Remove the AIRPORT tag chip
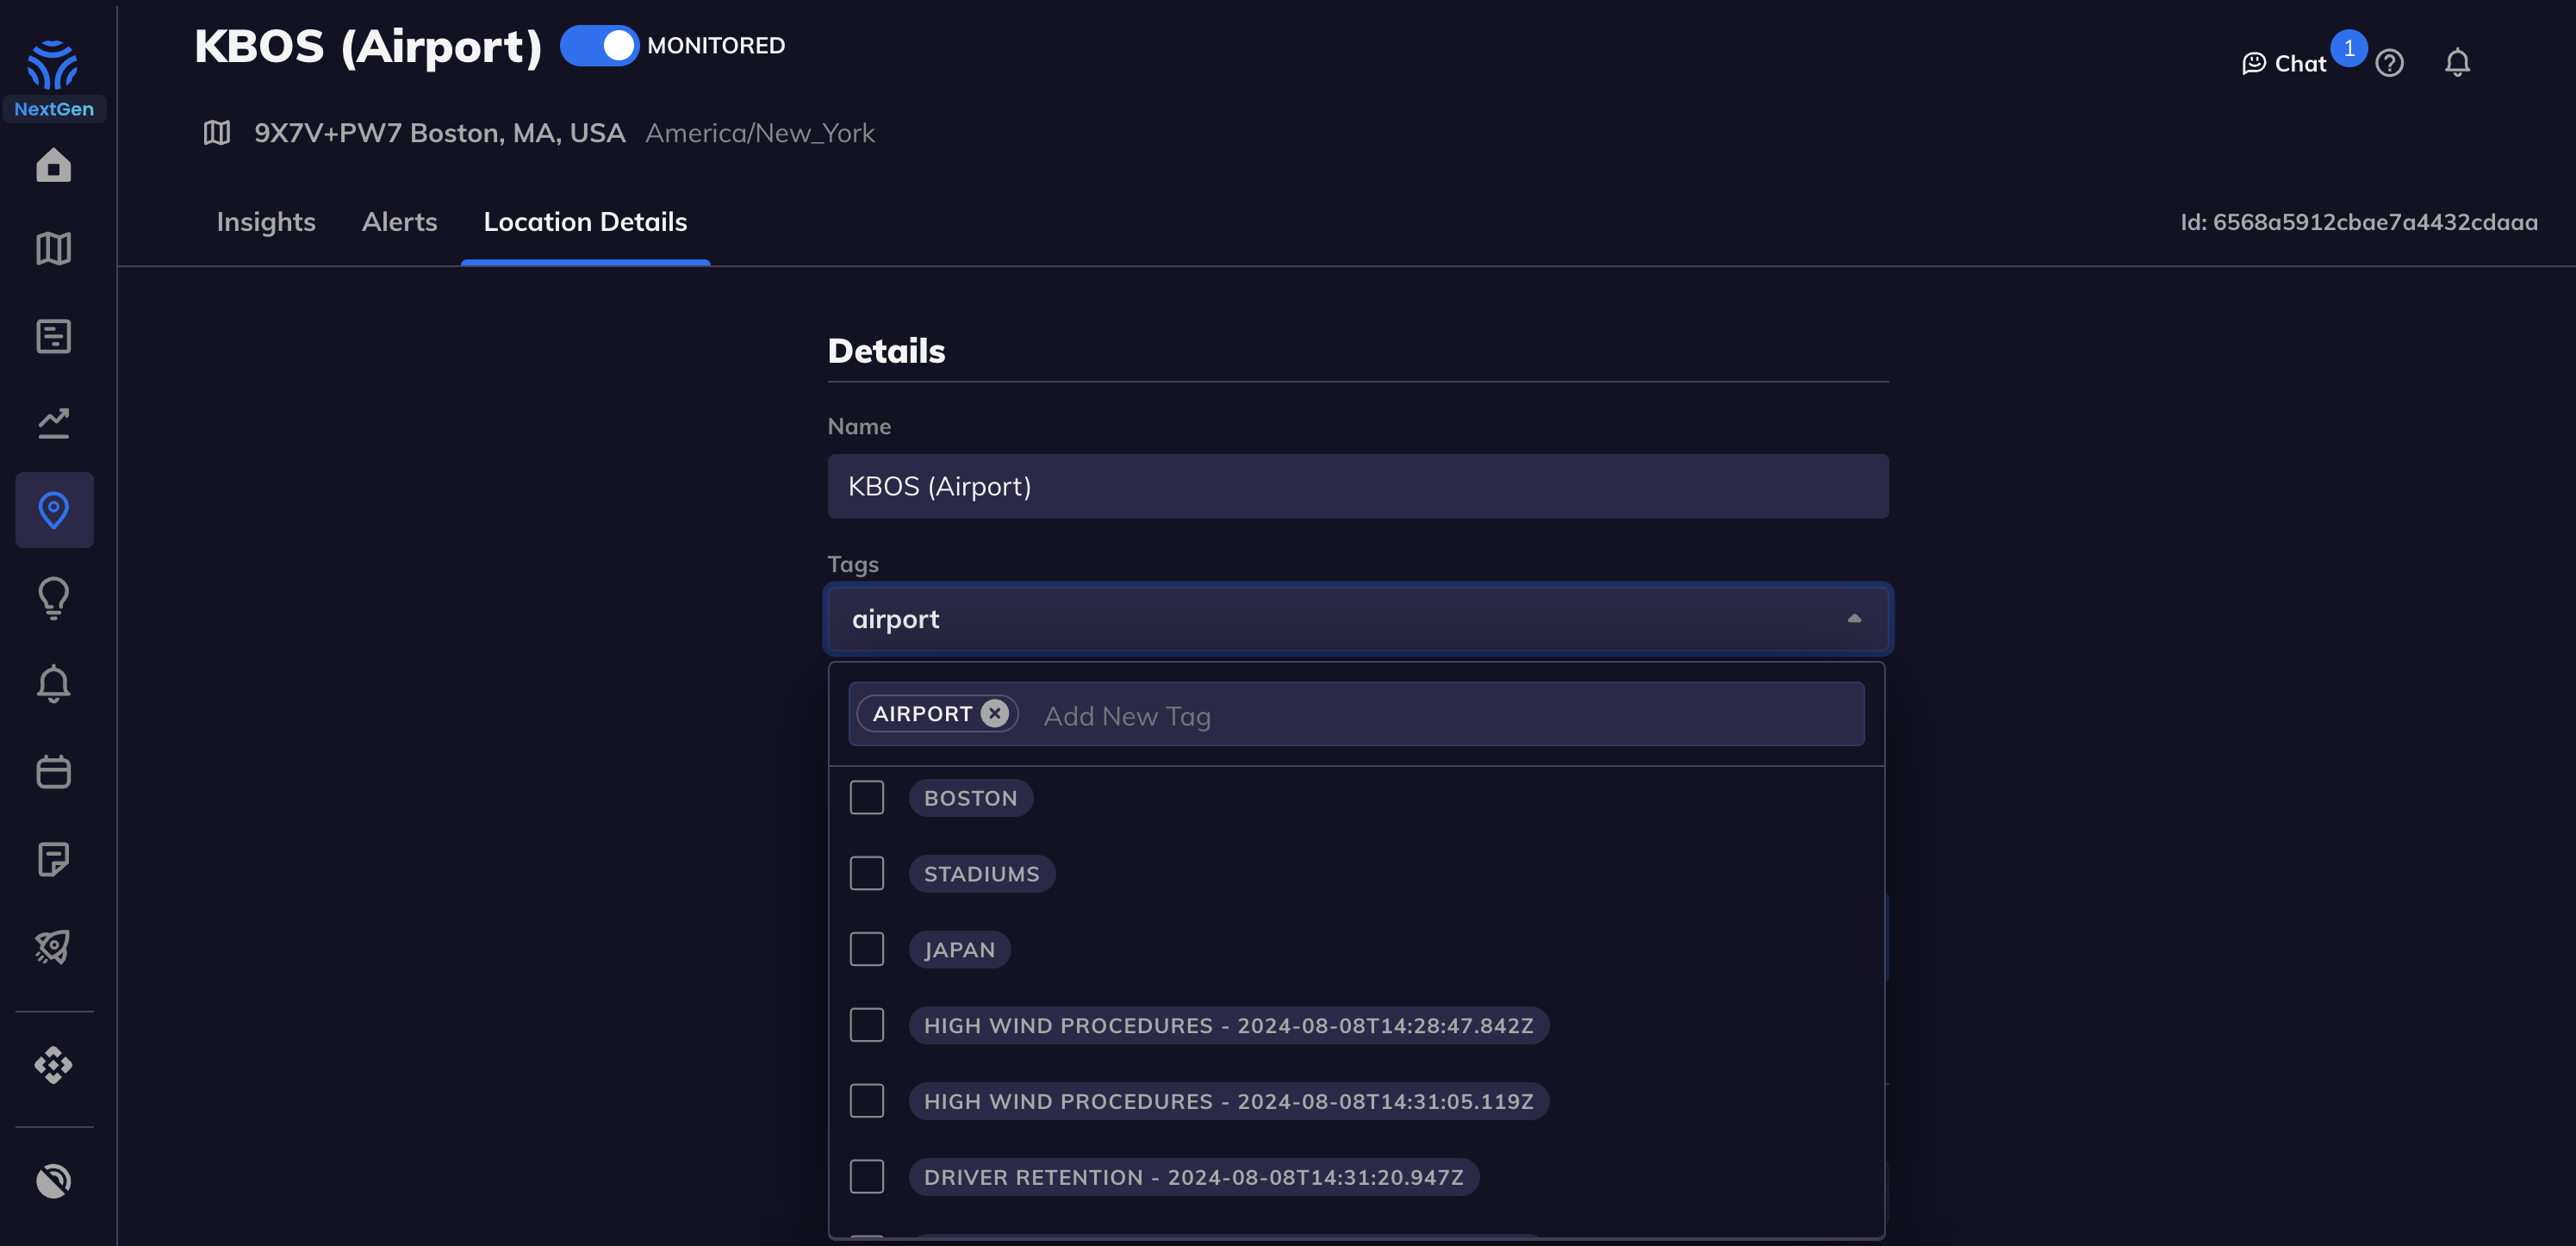 click(x=994, y=713)
